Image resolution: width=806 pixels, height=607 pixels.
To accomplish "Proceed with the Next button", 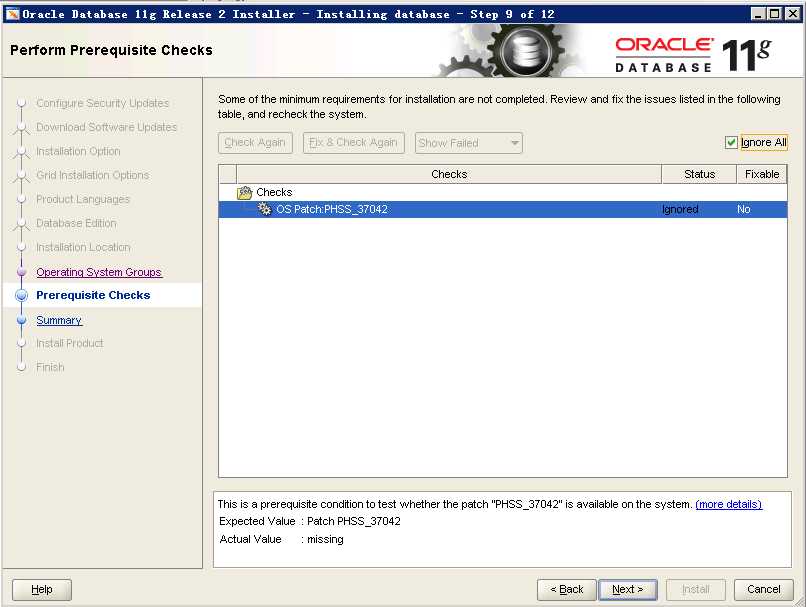I will point(628,590).
